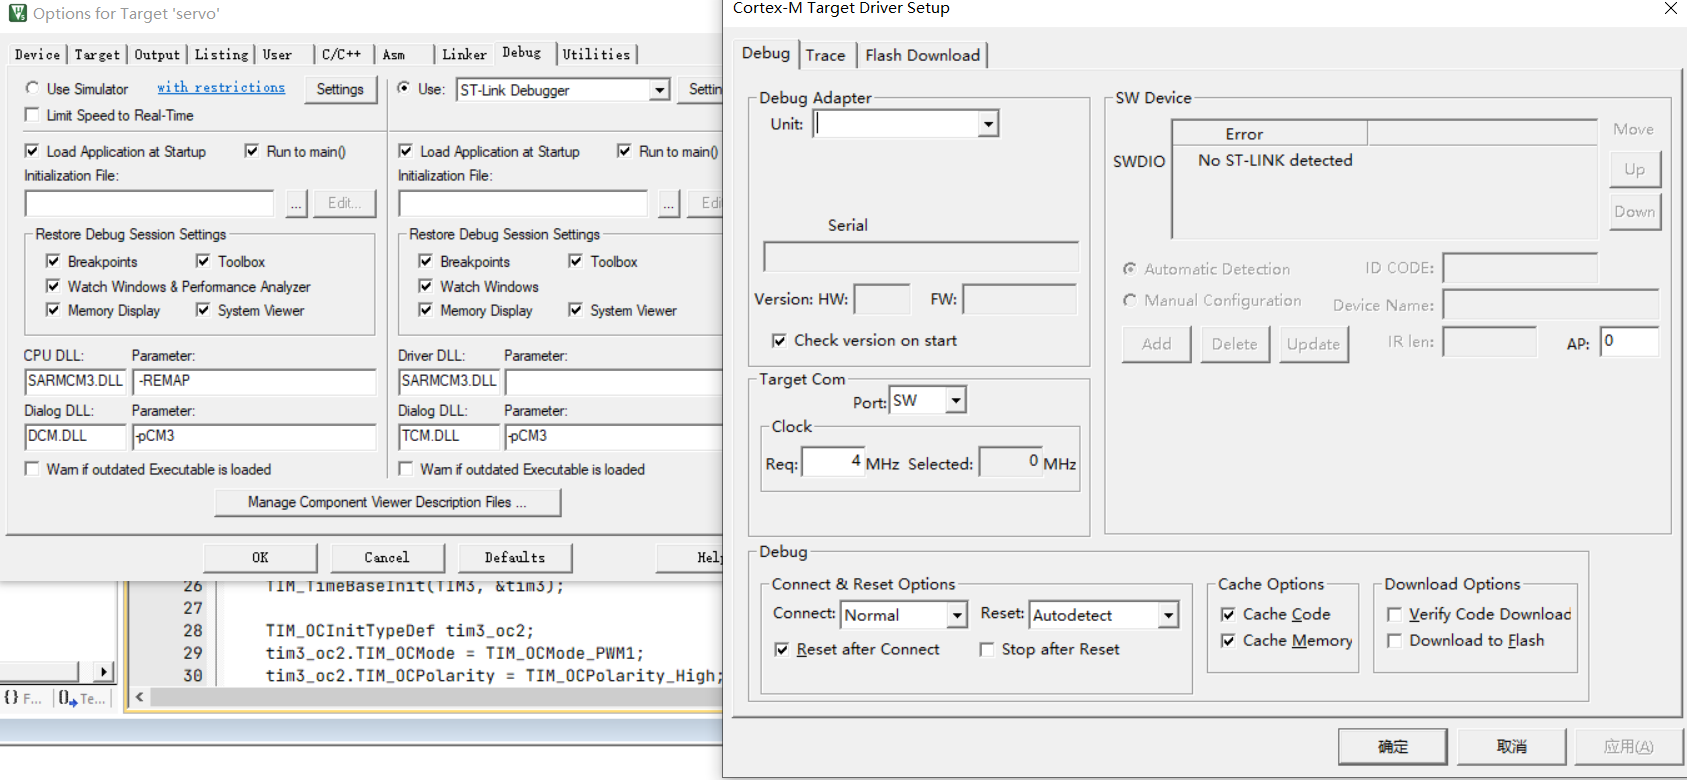Screen dimensions: 1687x780
Task: Open the Port SW dropdown
Action: [x=956, y=401]
